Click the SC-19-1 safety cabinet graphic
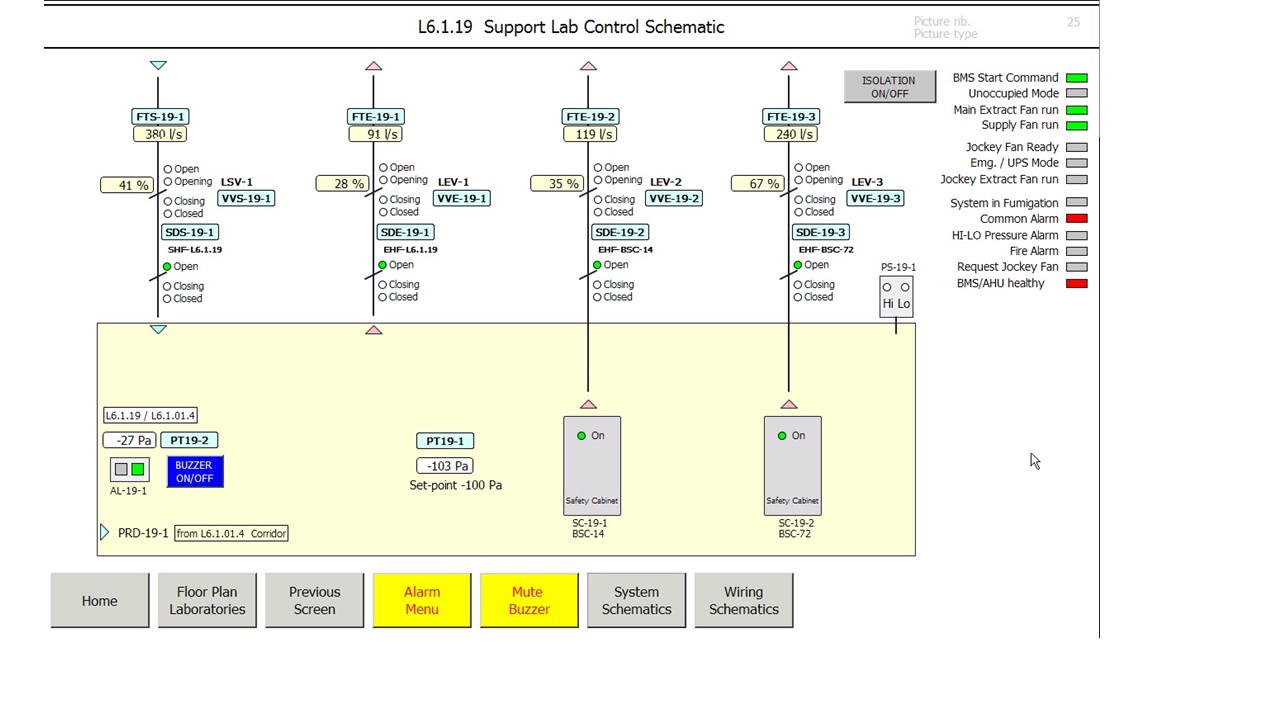This screenshot has width=1280, height=720. (x=592, y=466)
